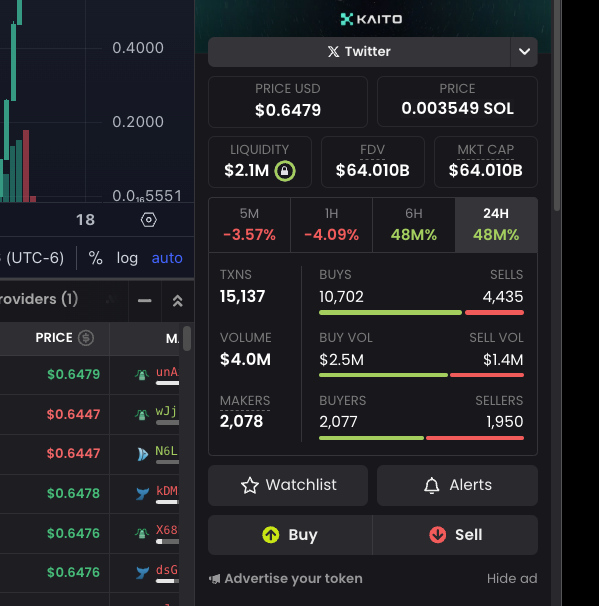Select the 1H timeframe tab
Image resolution: width=599 pixels, height=606 pixels.
[331, 225]
